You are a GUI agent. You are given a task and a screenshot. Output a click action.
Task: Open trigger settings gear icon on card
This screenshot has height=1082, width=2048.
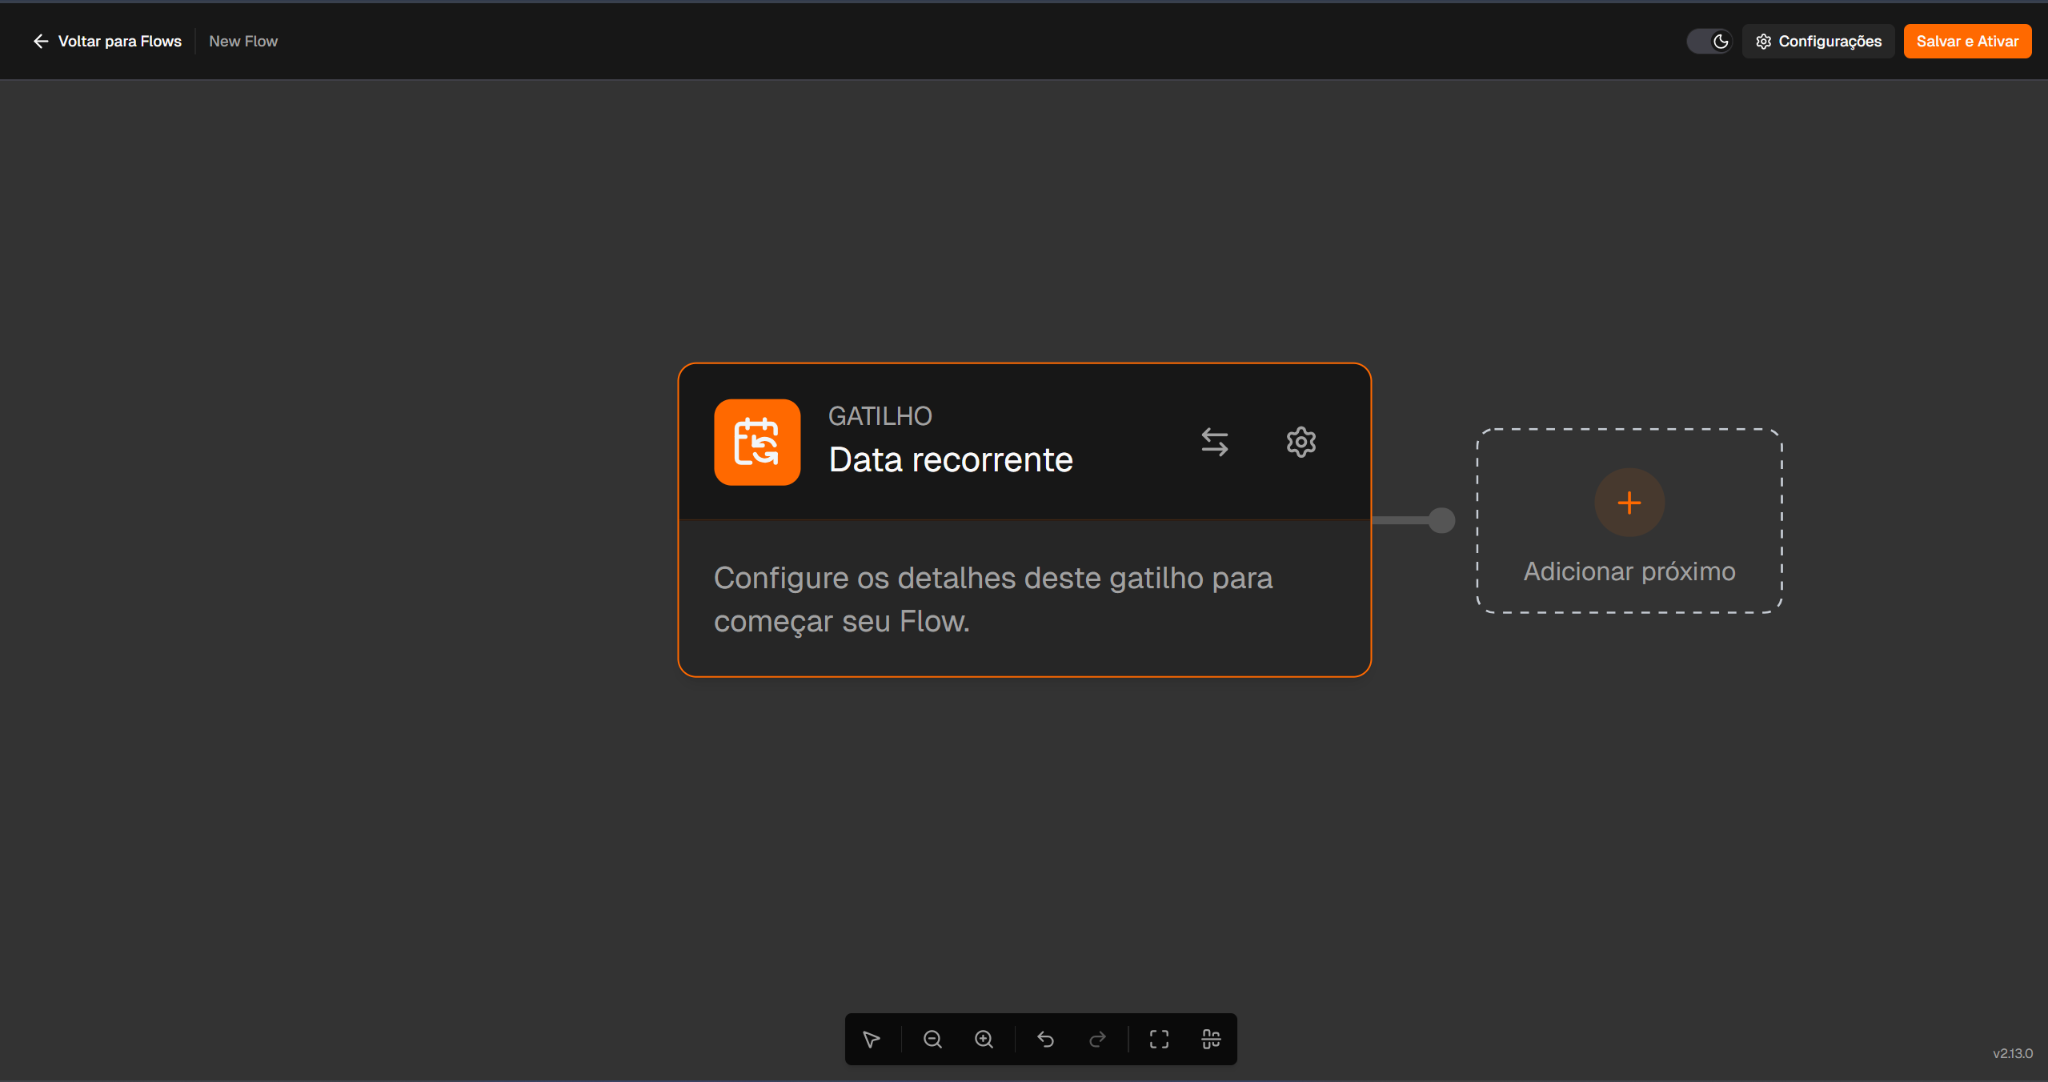1301,442
